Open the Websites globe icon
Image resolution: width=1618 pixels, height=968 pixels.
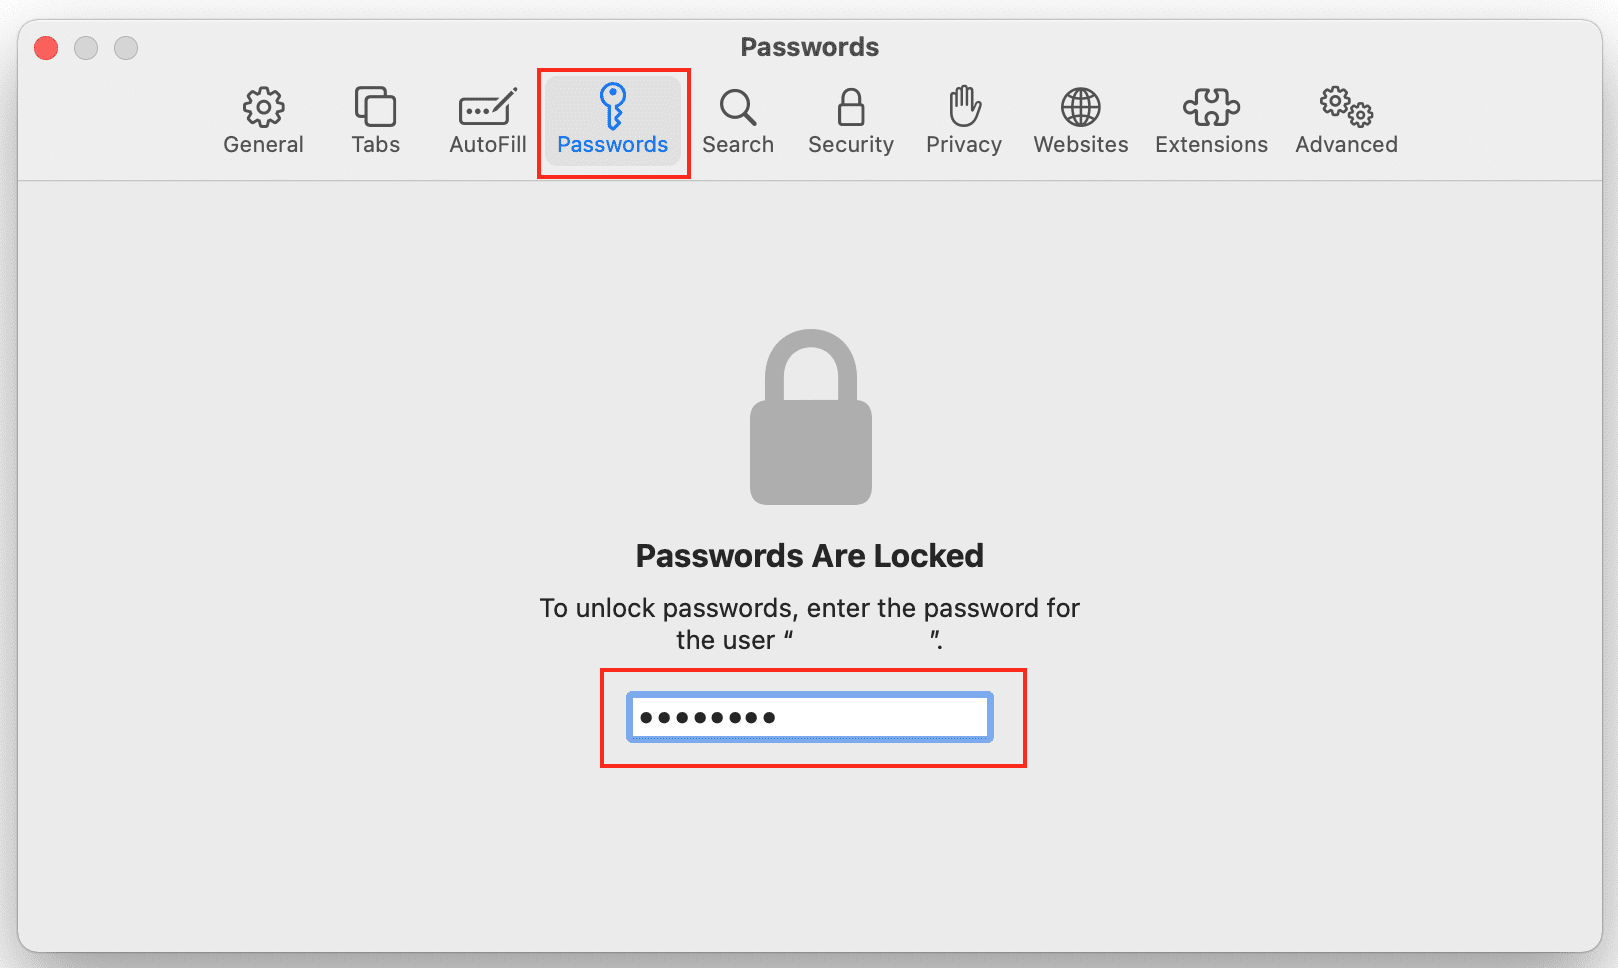click(1081, 107)
